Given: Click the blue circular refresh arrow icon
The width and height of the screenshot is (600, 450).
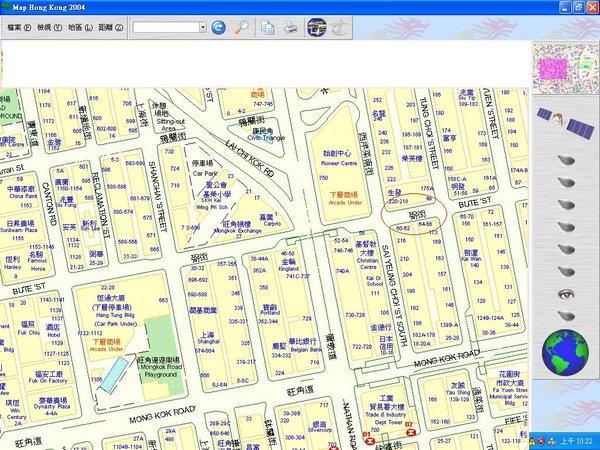Looking at the screenshot, I should tap(218, 27).
